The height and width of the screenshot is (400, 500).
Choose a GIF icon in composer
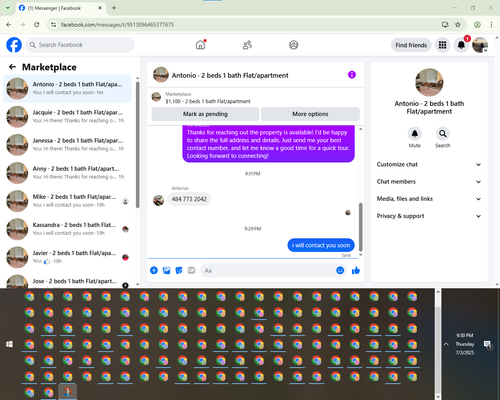(x=191, y=270)
